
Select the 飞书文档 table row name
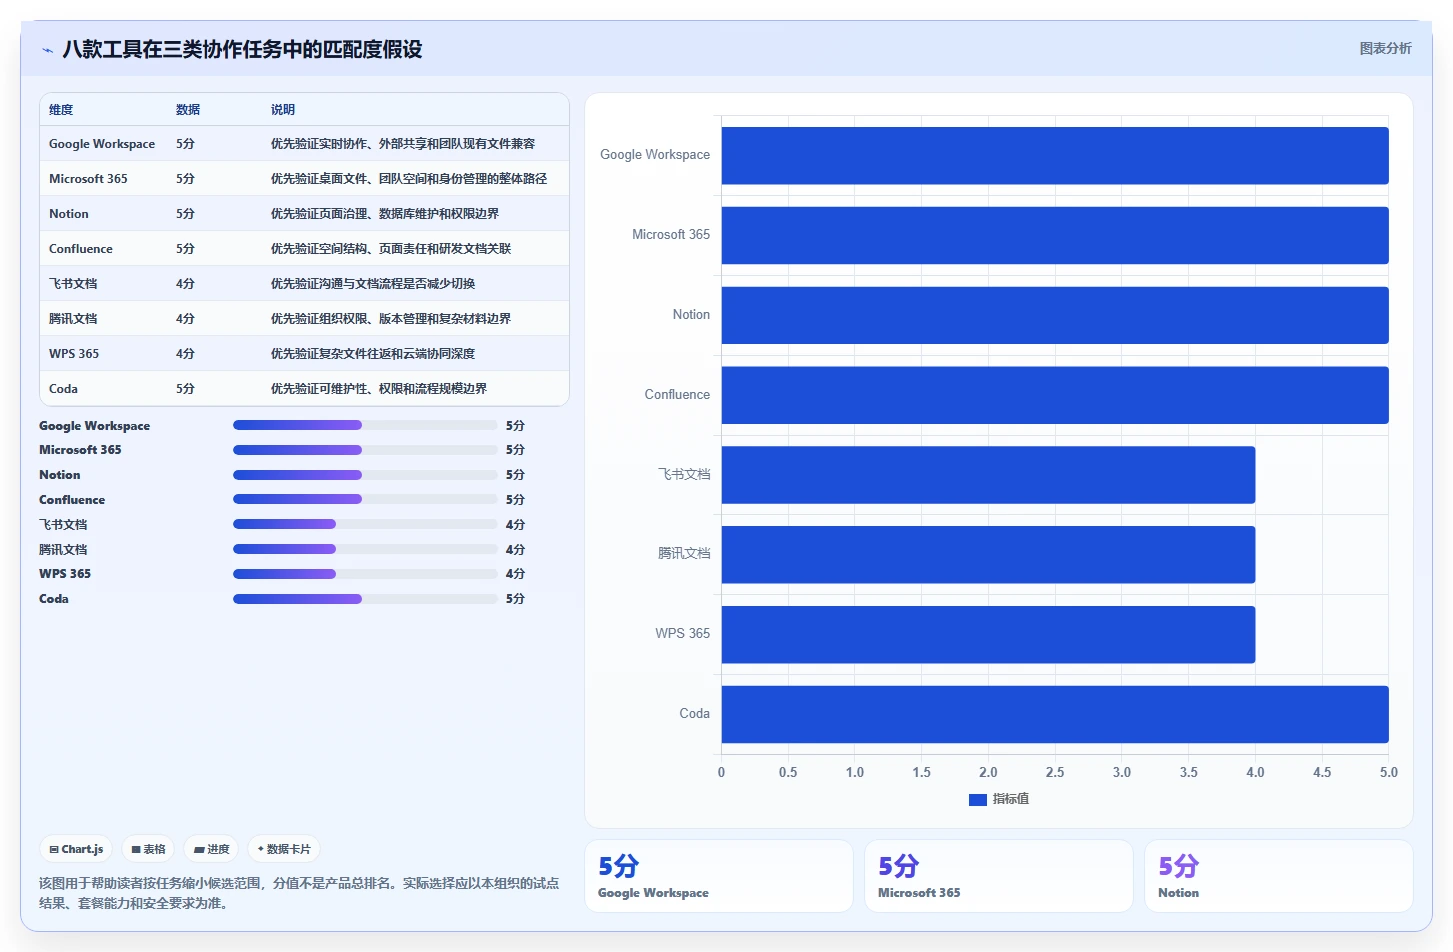73,284
